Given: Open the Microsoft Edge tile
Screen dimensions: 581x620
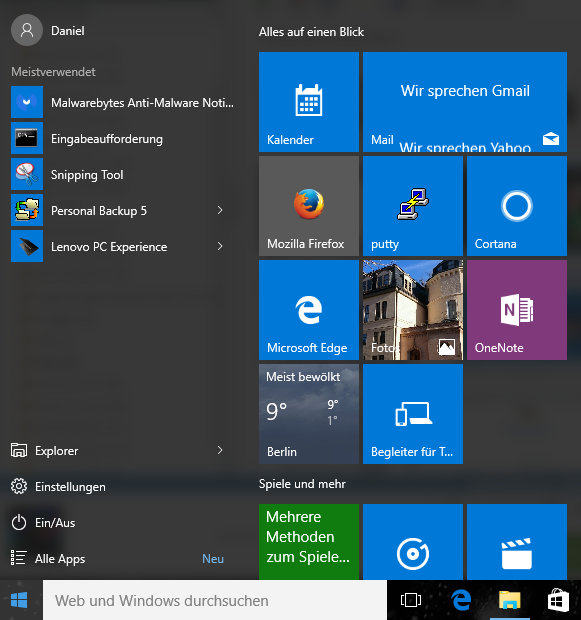Looking at the screenshot, I should pos(309,310).
